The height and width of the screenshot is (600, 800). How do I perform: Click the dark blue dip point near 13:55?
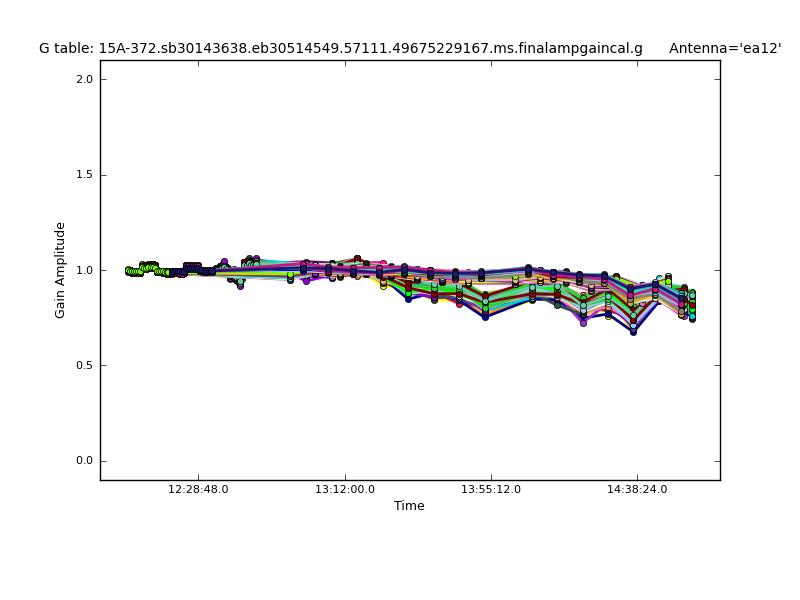[485, 317]
